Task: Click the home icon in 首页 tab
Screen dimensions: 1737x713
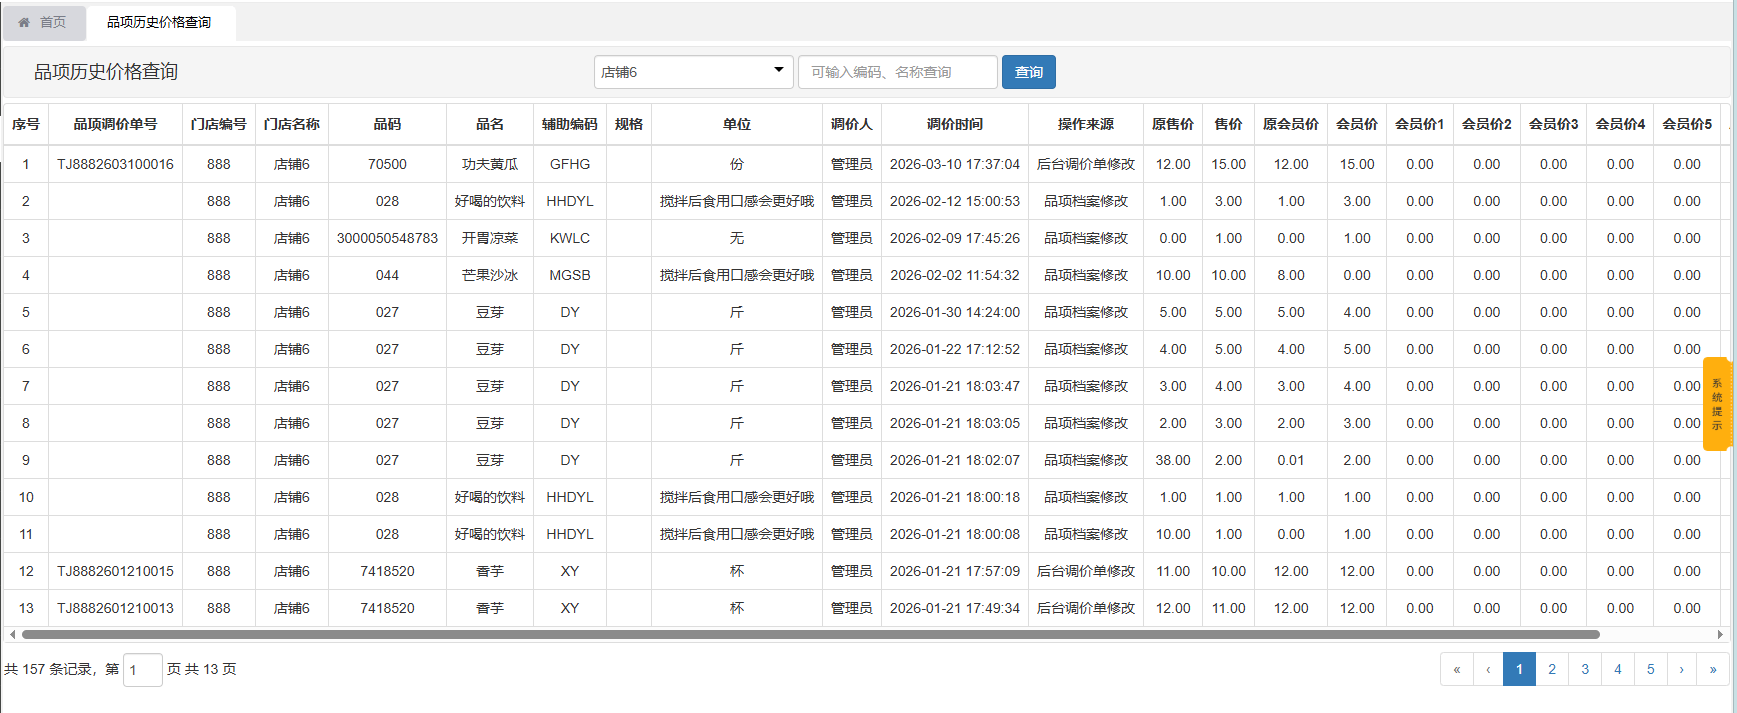Action: pyautogui.click(x=24, y=22)
